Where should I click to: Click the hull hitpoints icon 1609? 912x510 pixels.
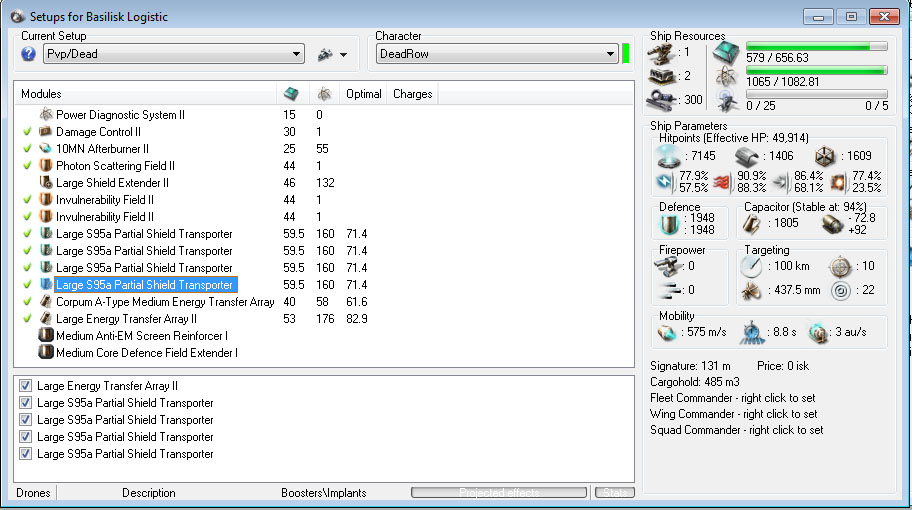[825, 156]
